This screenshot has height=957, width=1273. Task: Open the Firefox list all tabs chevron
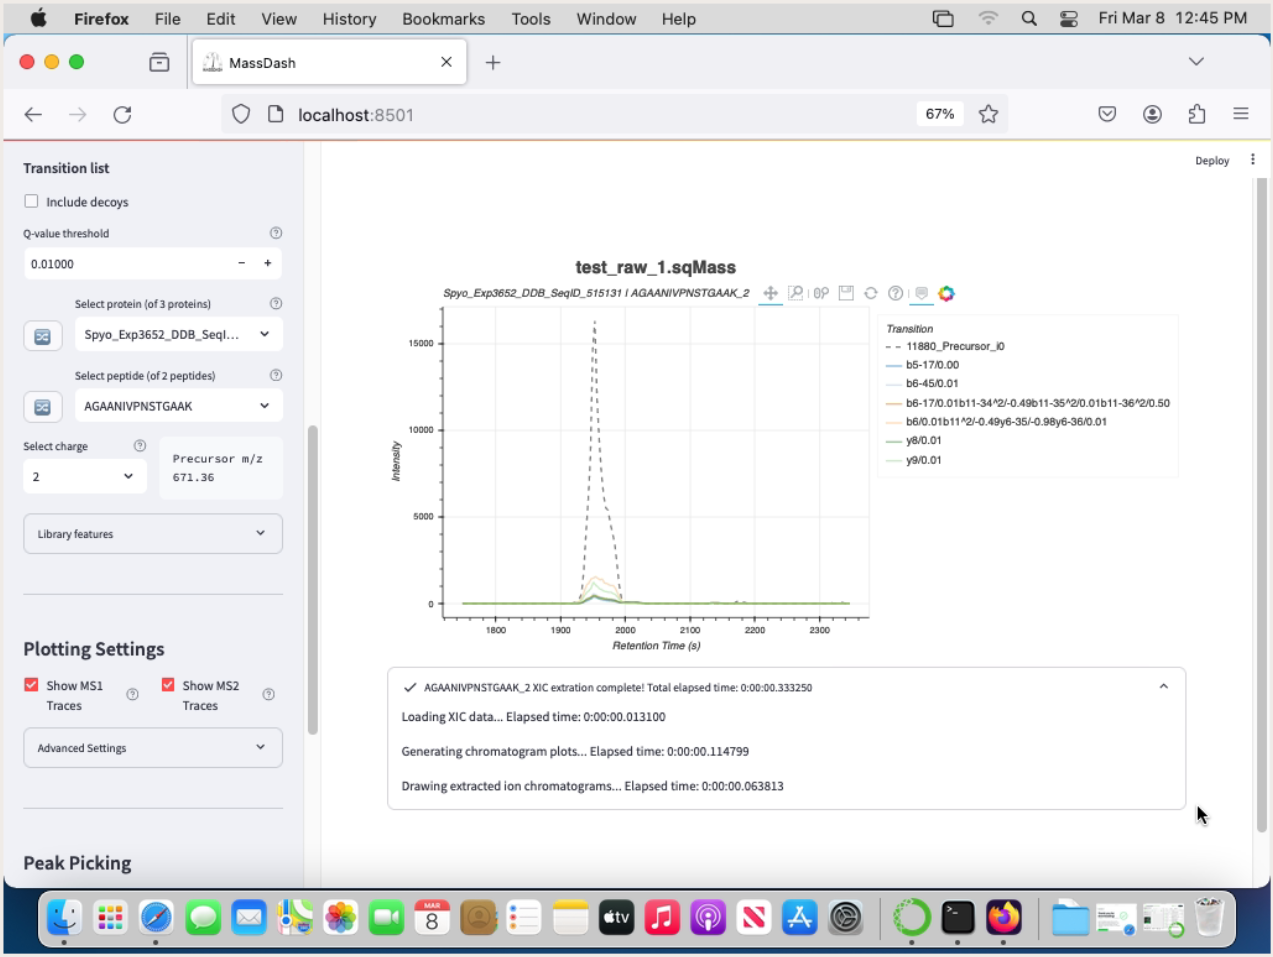click(1196, 62)
